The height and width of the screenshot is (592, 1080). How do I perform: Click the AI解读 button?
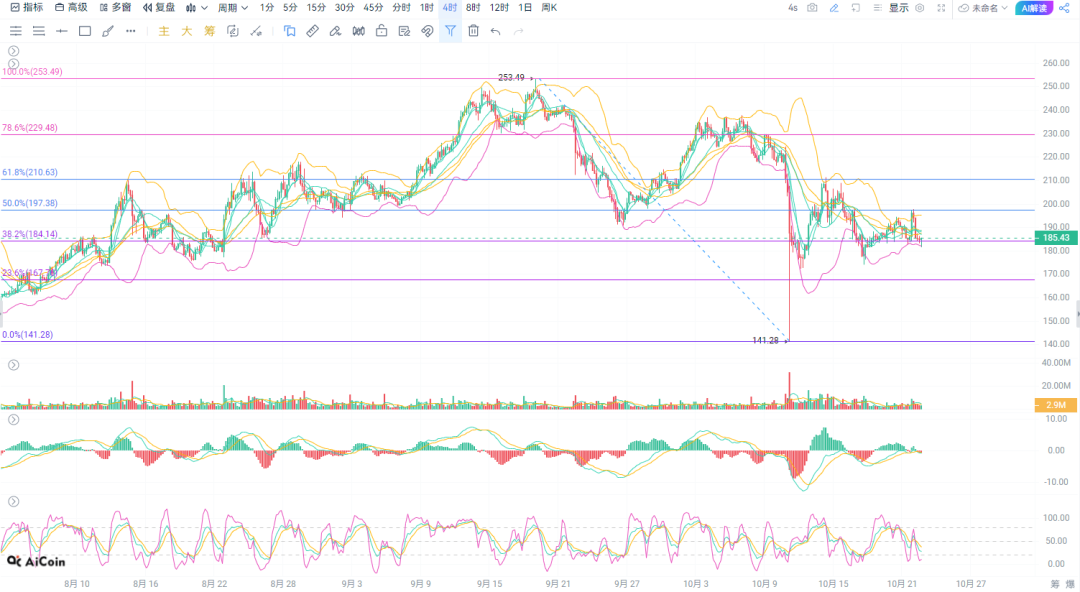[x=1034, y=8]
